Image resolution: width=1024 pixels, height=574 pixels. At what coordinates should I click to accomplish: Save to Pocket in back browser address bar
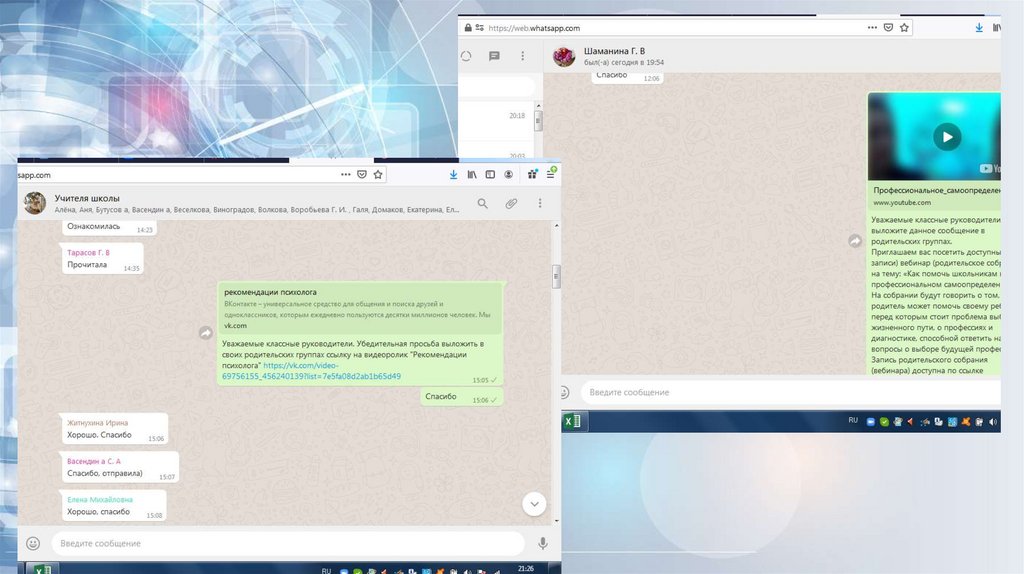tap(888, 27)
